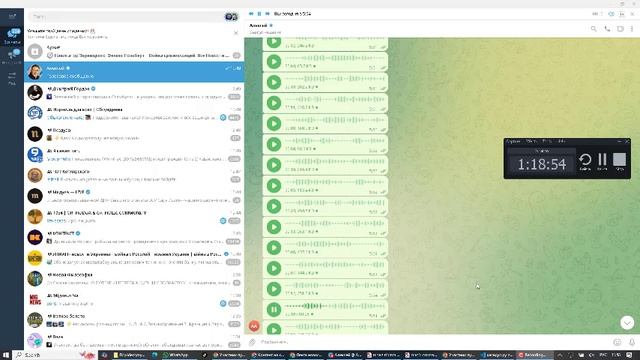The height and width of the screenshot is (360, 640).
Task: Open the MIG NEWS channel chat
Action: (134, 300)
